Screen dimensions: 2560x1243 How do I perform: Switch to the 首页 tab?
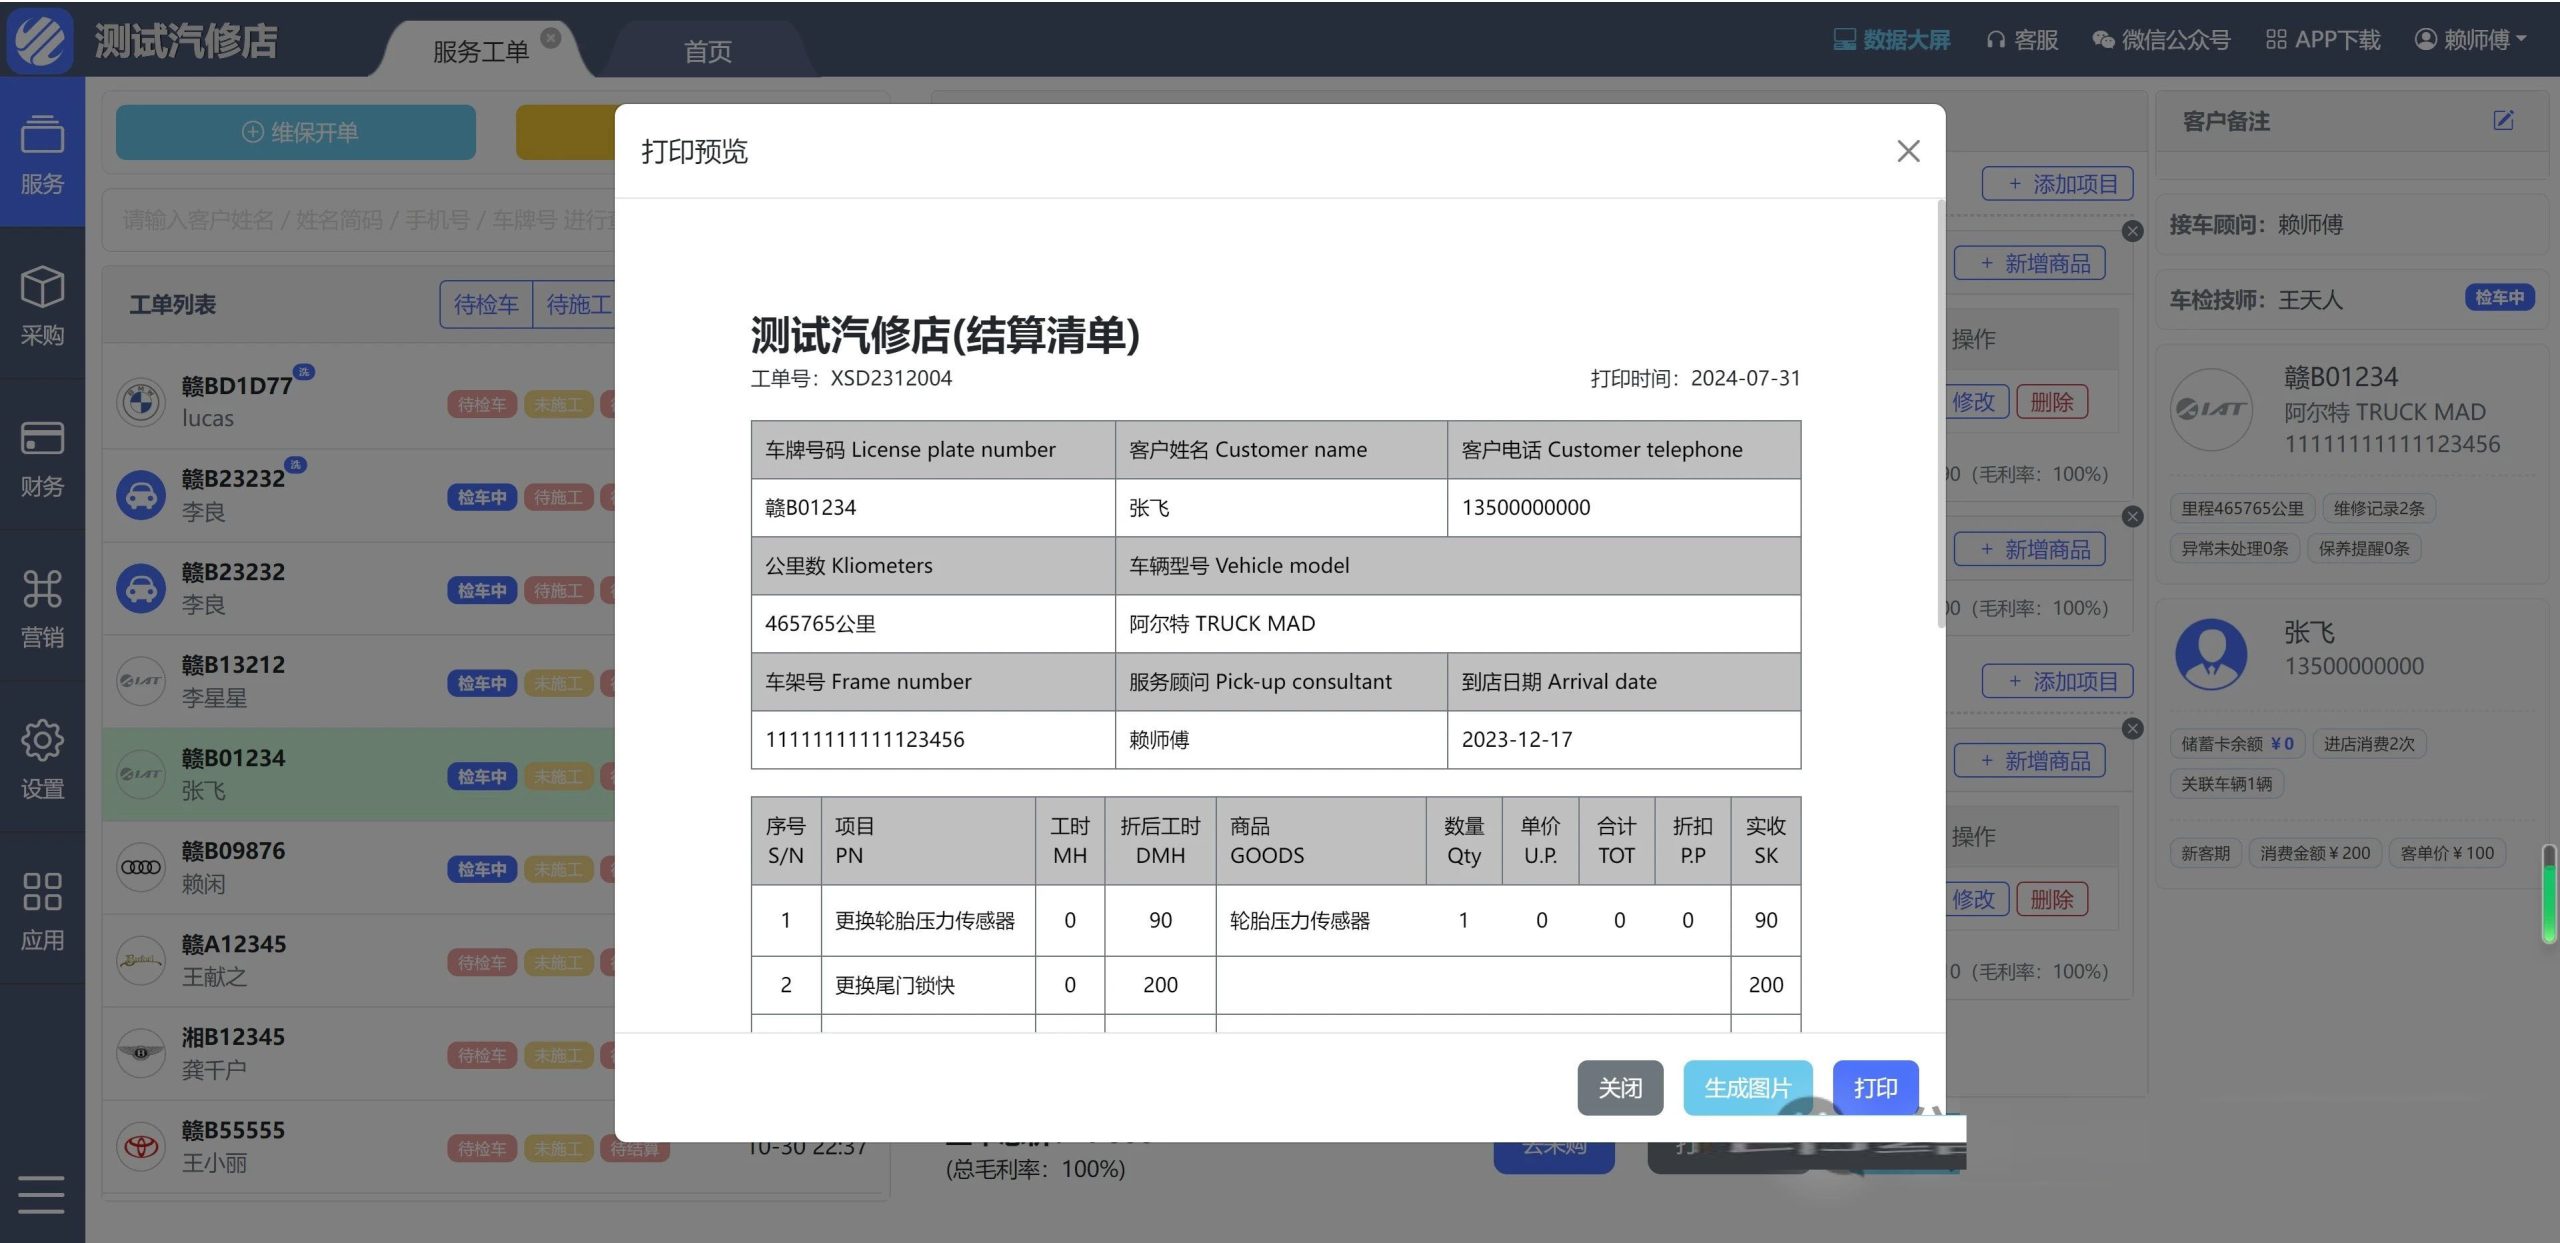(x=707, y=51)
